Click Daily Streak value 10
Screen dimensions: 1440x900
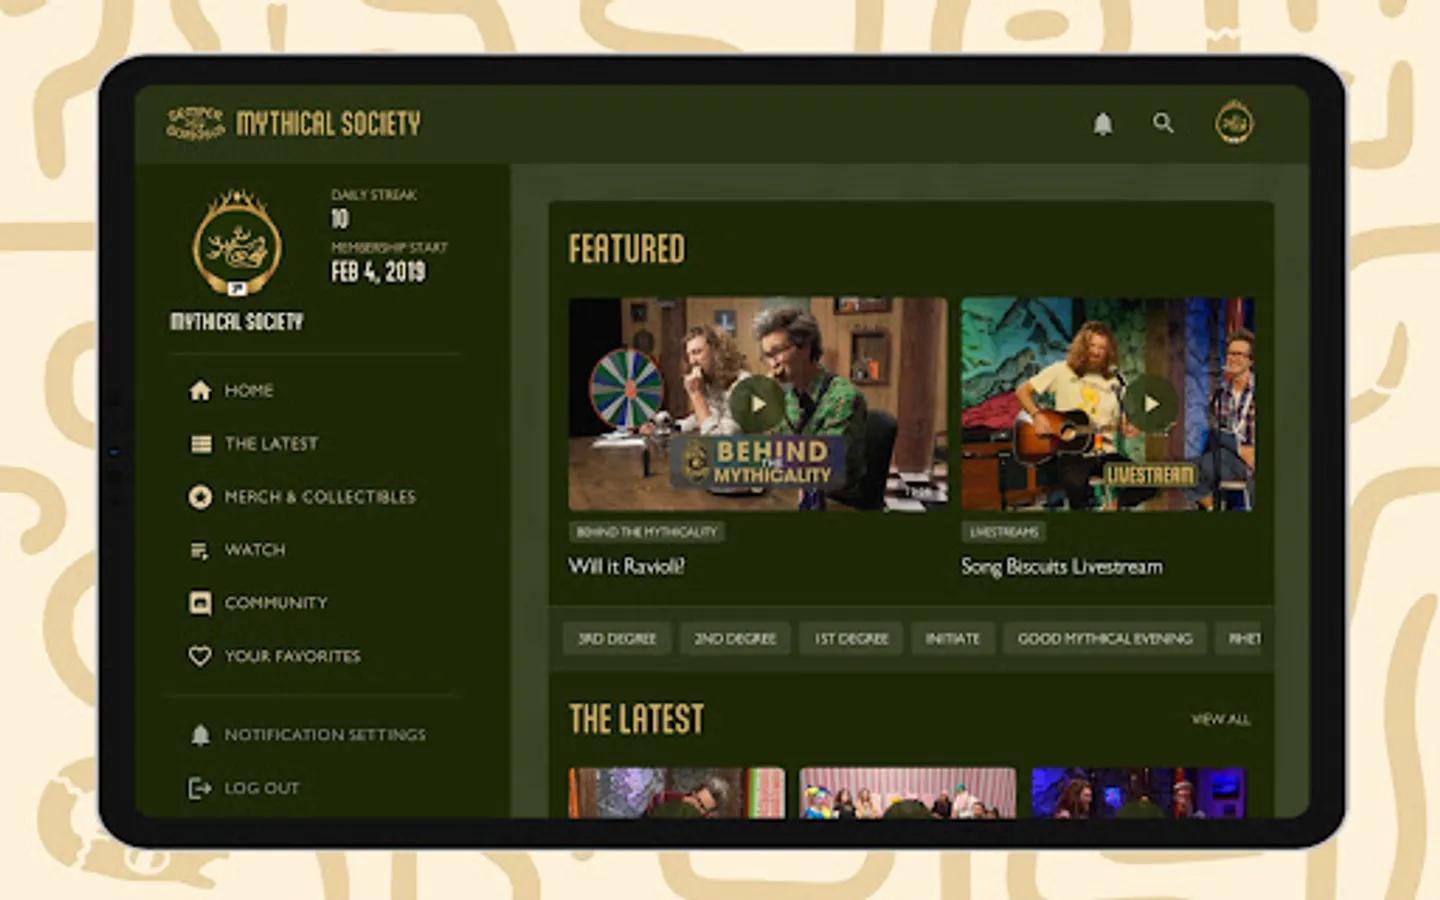pos(340,218)
